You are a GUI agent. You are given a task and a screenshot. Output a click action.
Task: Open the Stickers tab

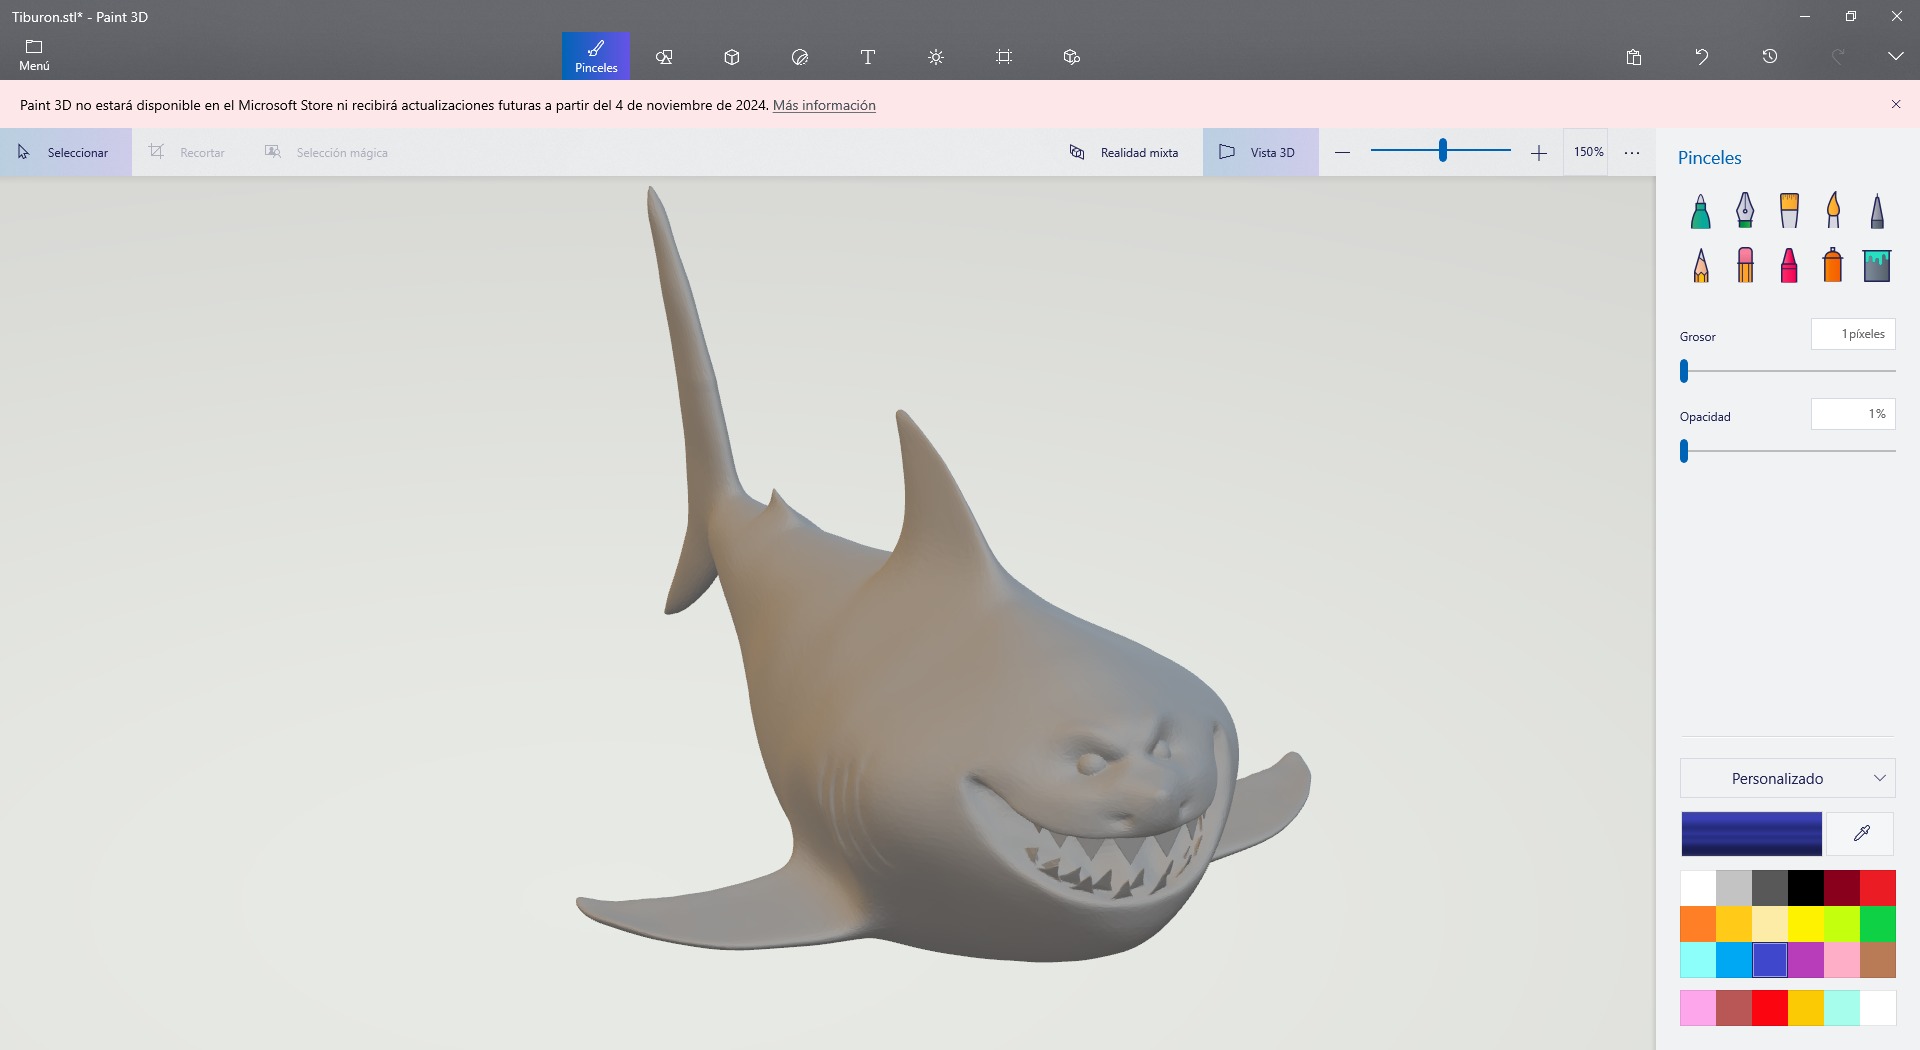pyautogui.click(x=800, y=57)
